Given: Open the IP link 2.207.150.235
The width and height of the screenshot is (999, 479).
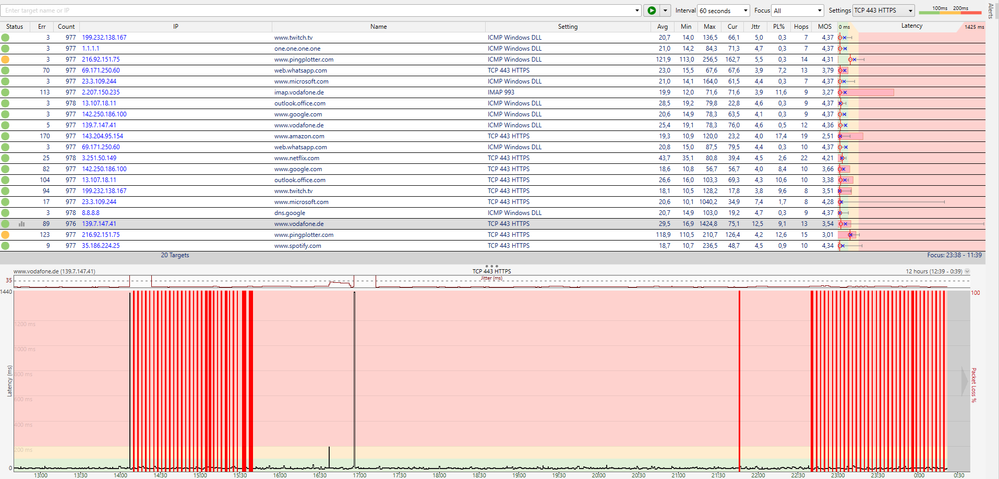Looking at the screenshot, I should point(101,92).
